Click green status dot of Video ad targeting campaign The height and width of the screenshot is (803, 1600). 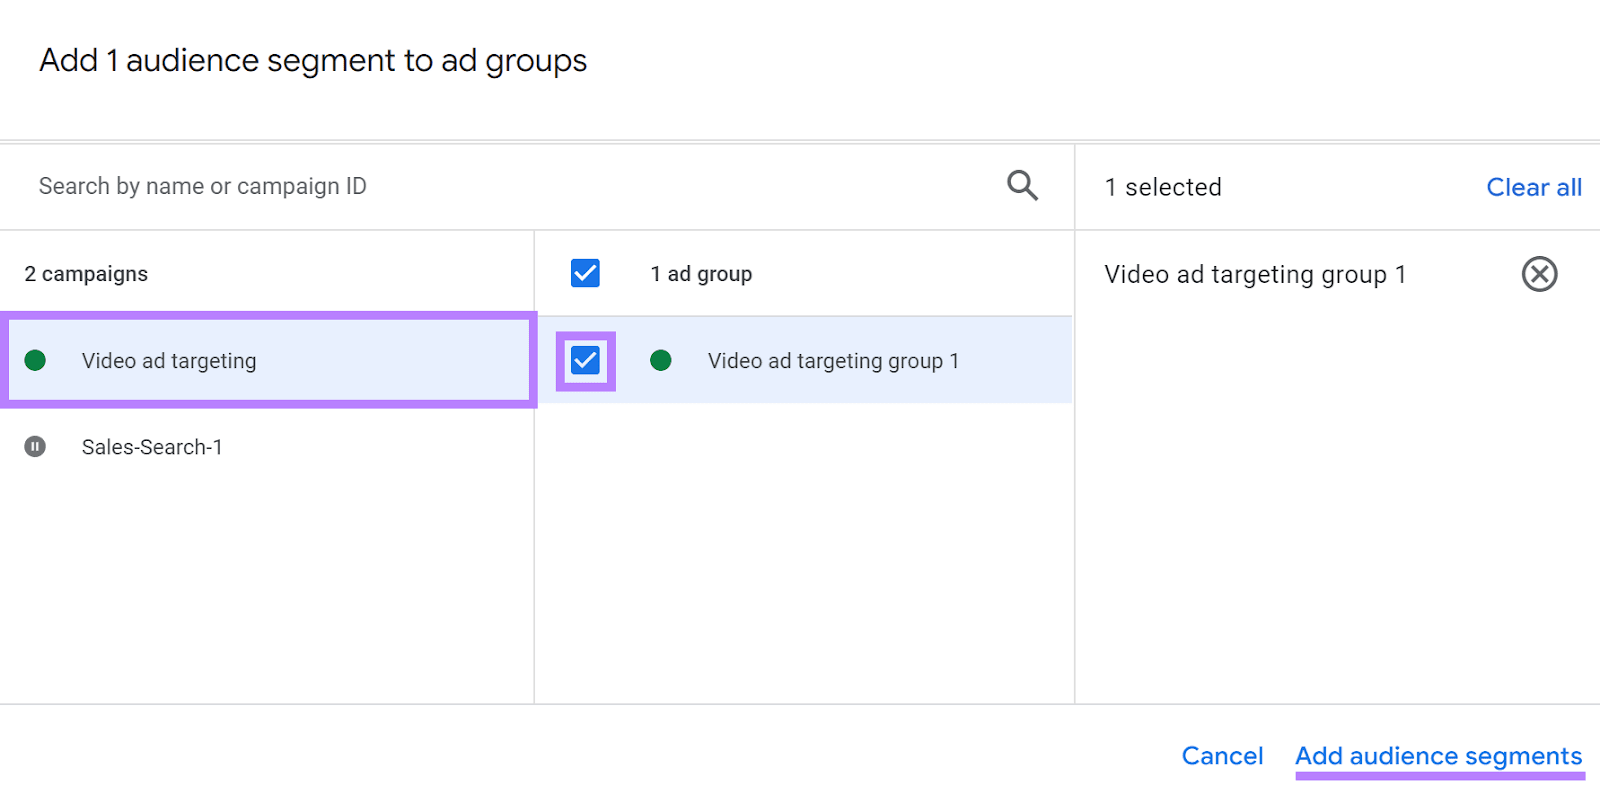[35, 360]
